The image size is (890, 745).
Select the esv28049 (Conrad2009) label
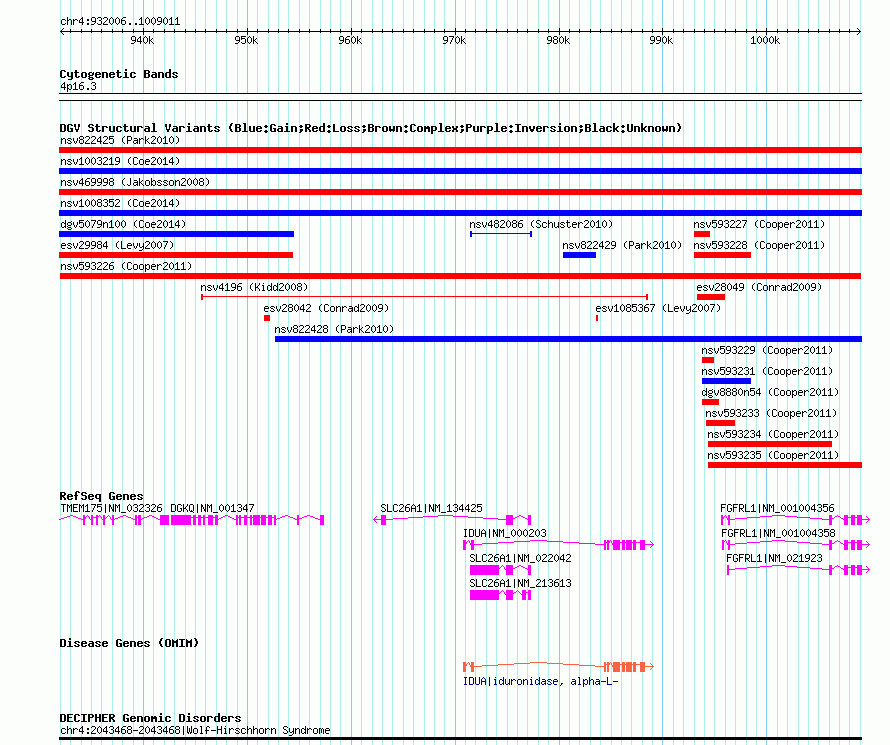759,287
